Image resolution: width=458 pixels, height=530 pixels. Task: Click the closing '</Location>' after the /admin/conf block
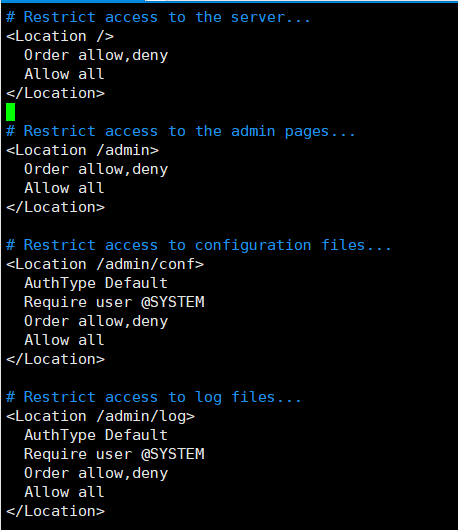[x=55, y=359]
